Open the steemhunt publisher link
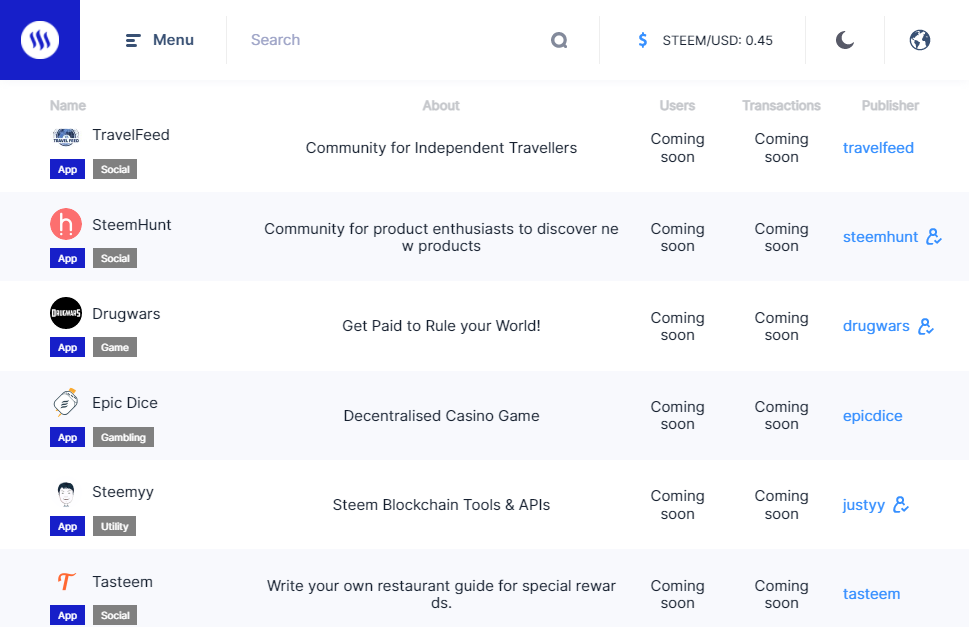 (x=880, y=237)
